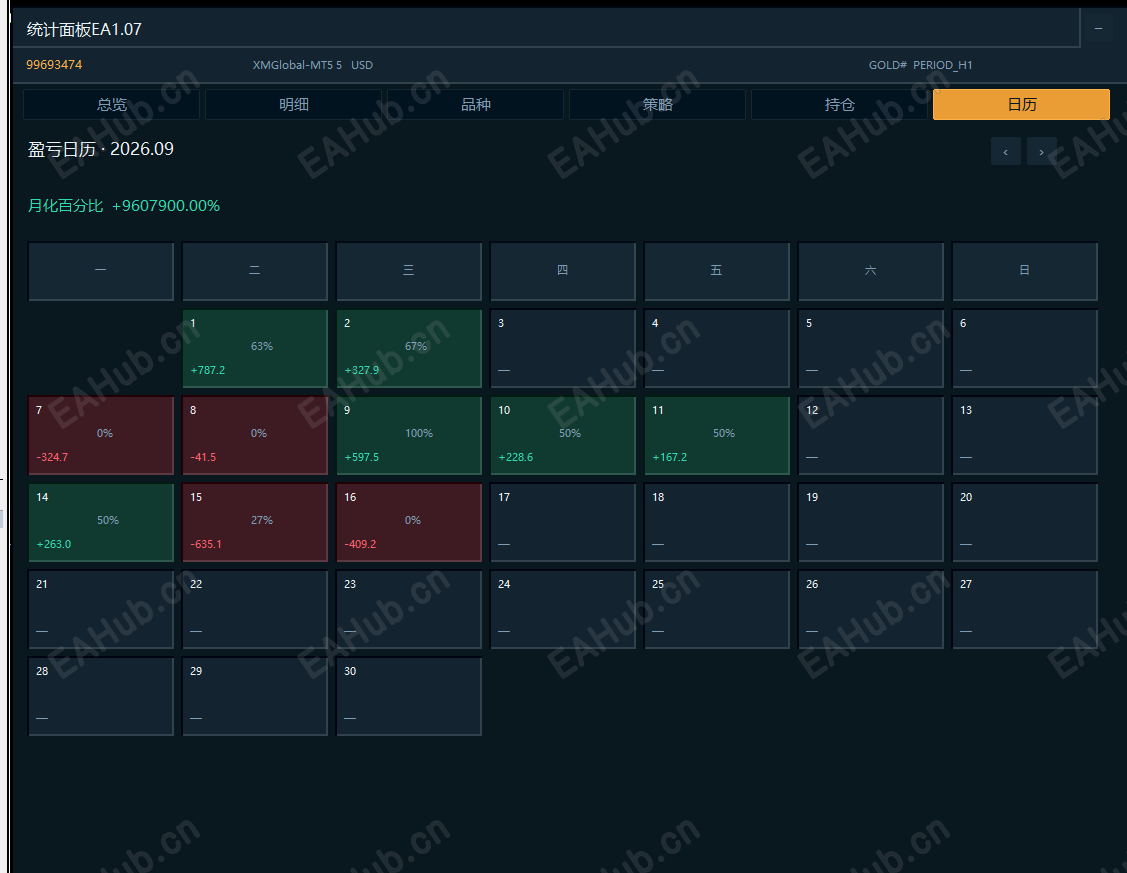The image size is (1127, 873).
Task: Open the 总览 overview tab
Action: [111, 104]
